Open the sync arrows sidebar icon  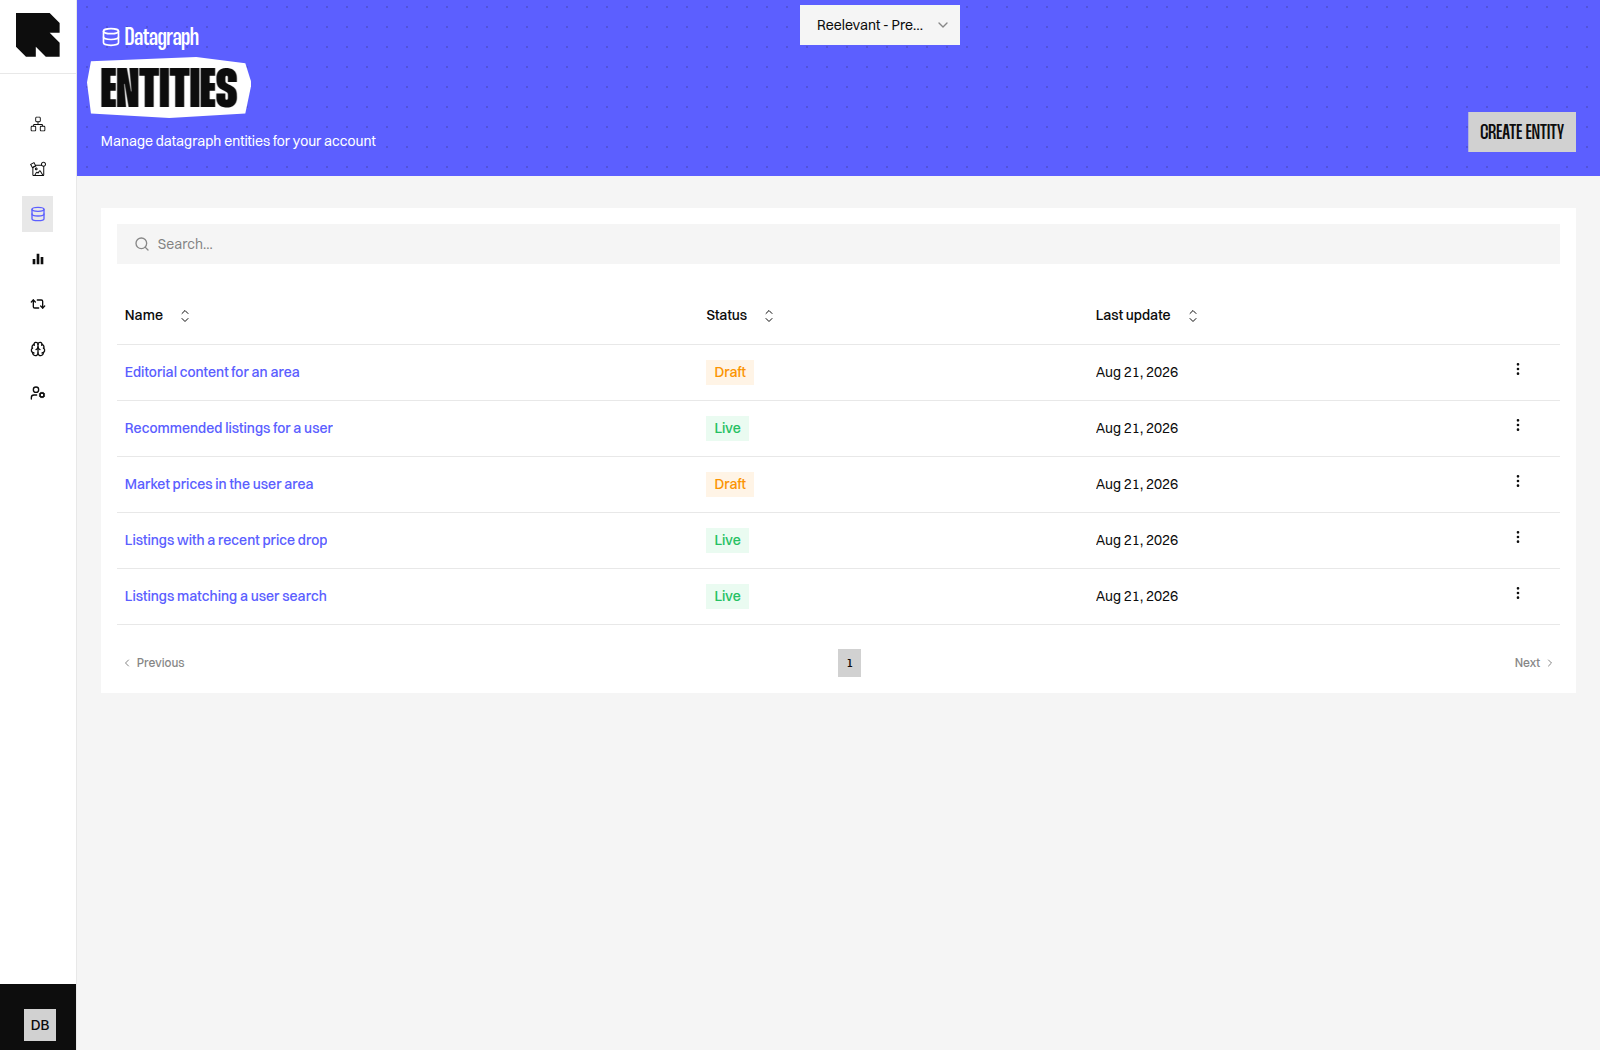(x=38, y=304)
